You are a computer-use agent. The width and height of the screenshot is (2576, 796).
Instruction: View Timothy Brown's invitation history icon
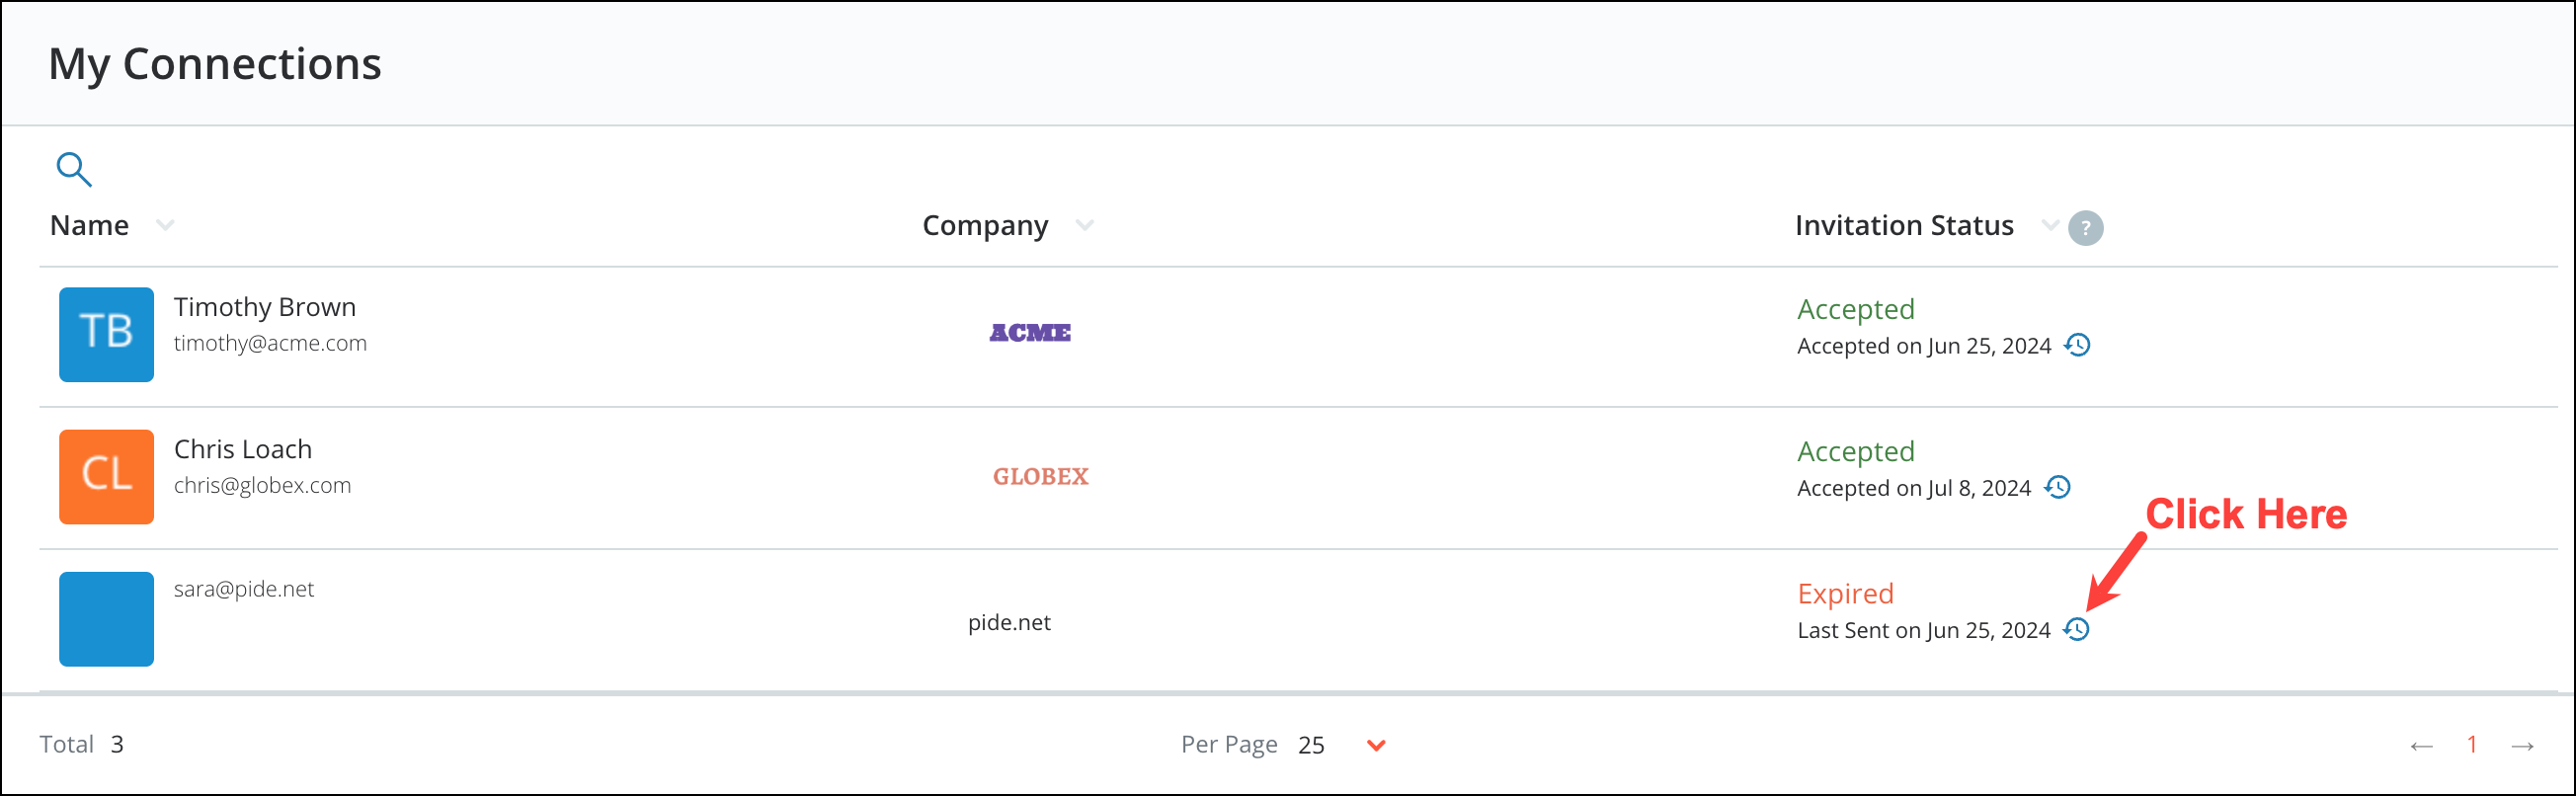pos(2078,345)
